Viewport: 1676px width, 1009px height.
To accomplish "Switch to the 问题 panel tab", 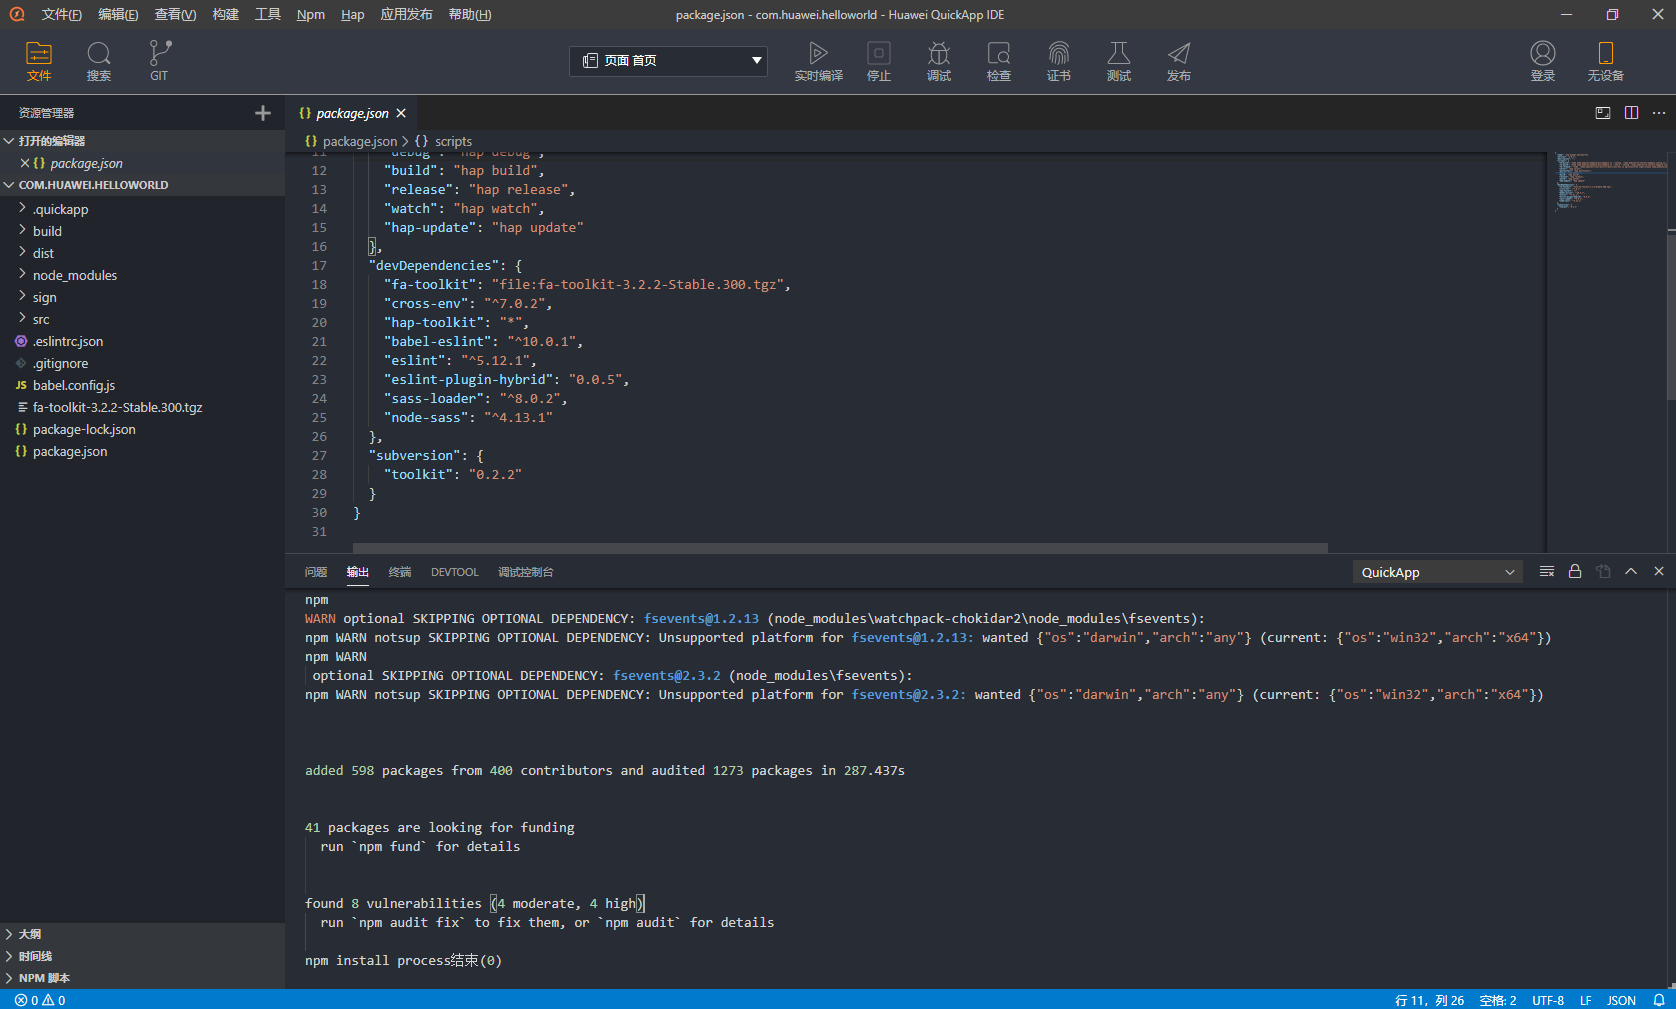I will coord(316,572).
